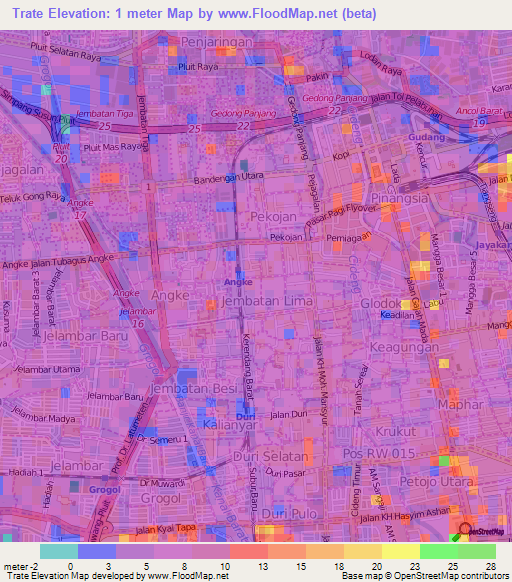Open the www.FloodMap.net link in the title

coord(278,13)
